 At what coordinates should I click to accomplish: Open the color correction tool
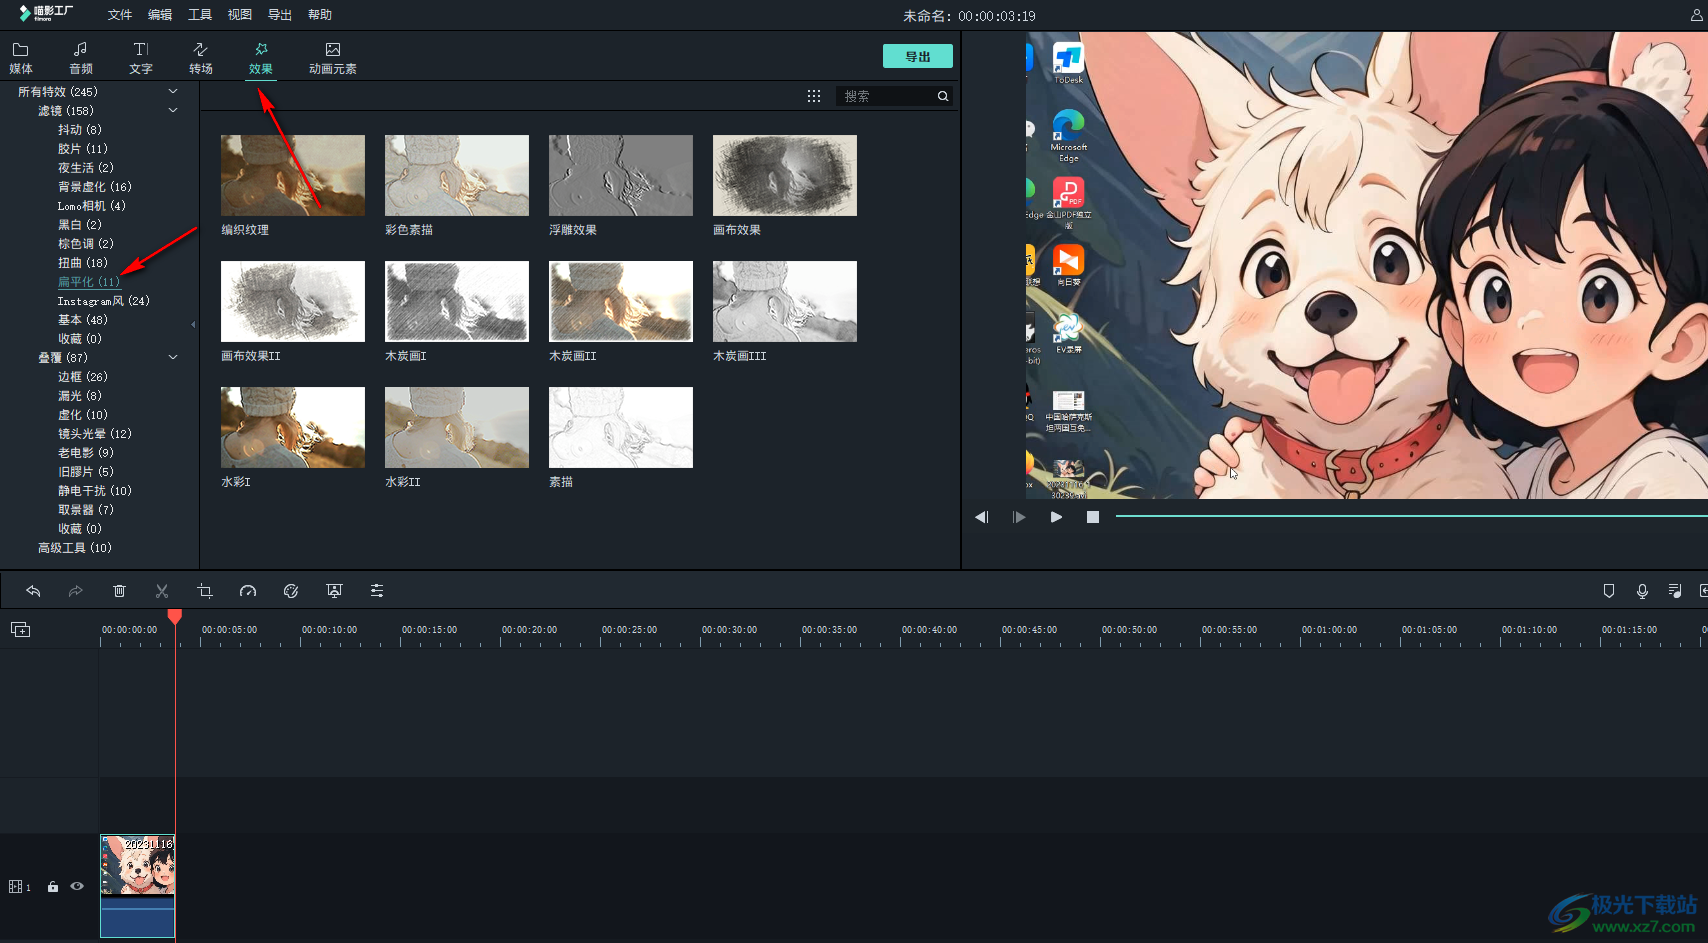291,591
